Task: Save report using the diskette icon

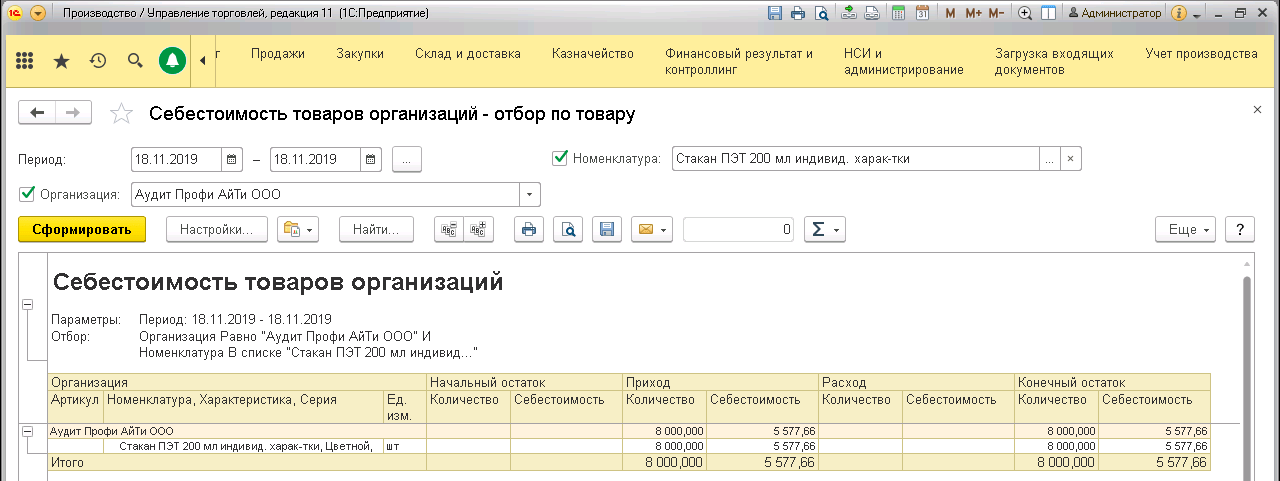Action: (606, 230)
